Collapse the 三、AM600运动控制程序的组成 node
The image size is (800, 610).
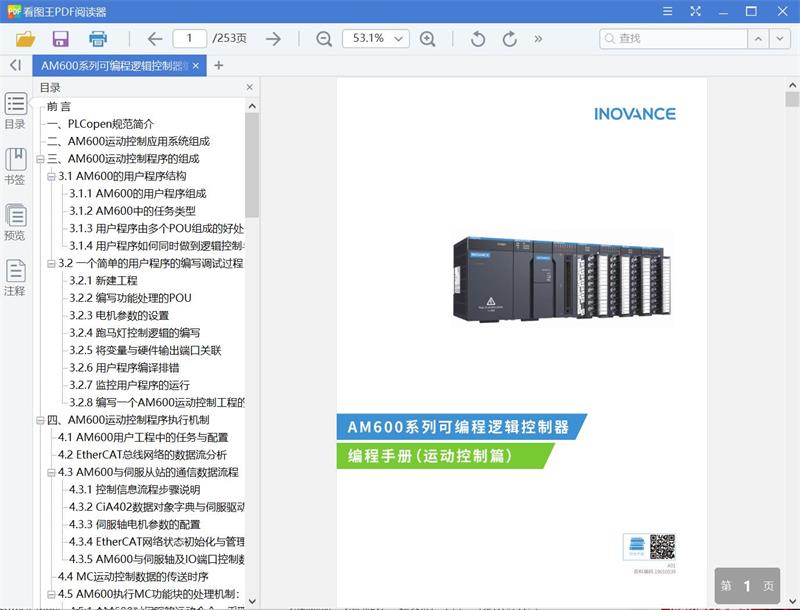[40, 159]
